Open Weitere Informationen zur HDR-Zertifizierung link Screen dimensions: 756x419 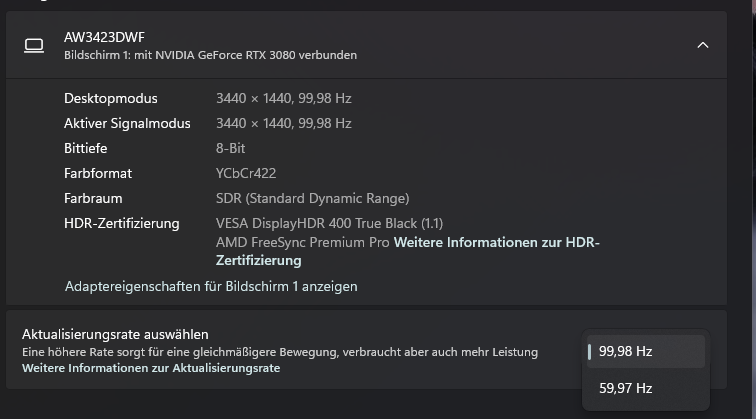pos(407,251)
